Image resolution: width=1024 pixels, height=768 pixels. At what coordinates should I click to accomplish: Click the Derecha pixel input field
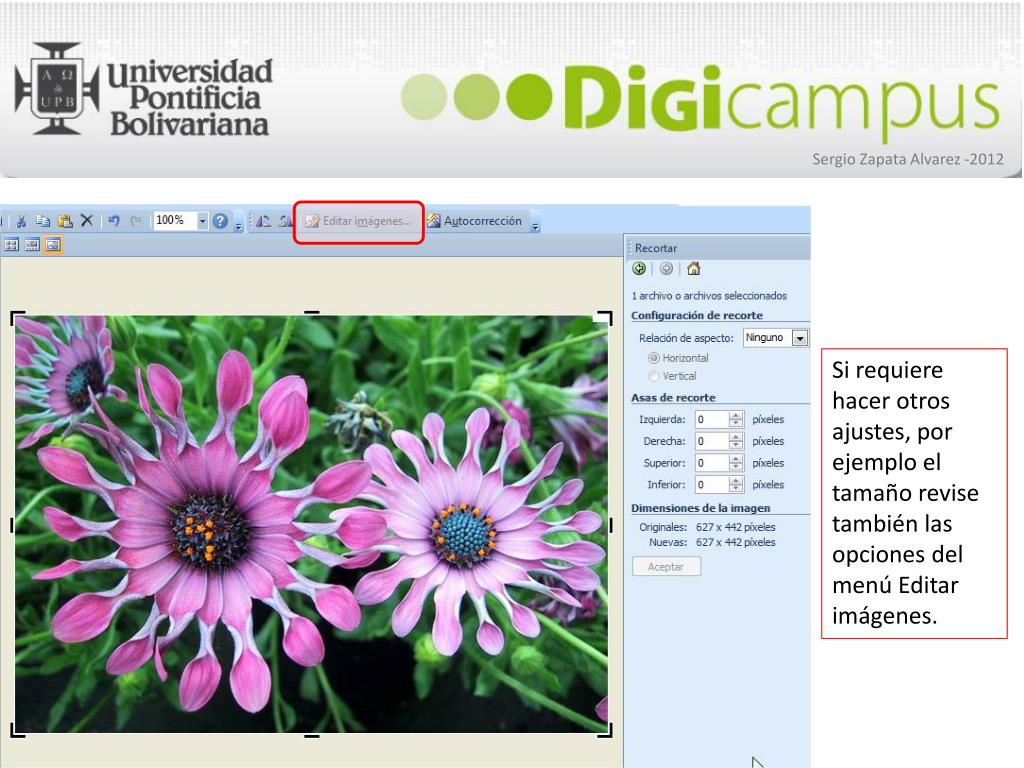pos(711,441)
